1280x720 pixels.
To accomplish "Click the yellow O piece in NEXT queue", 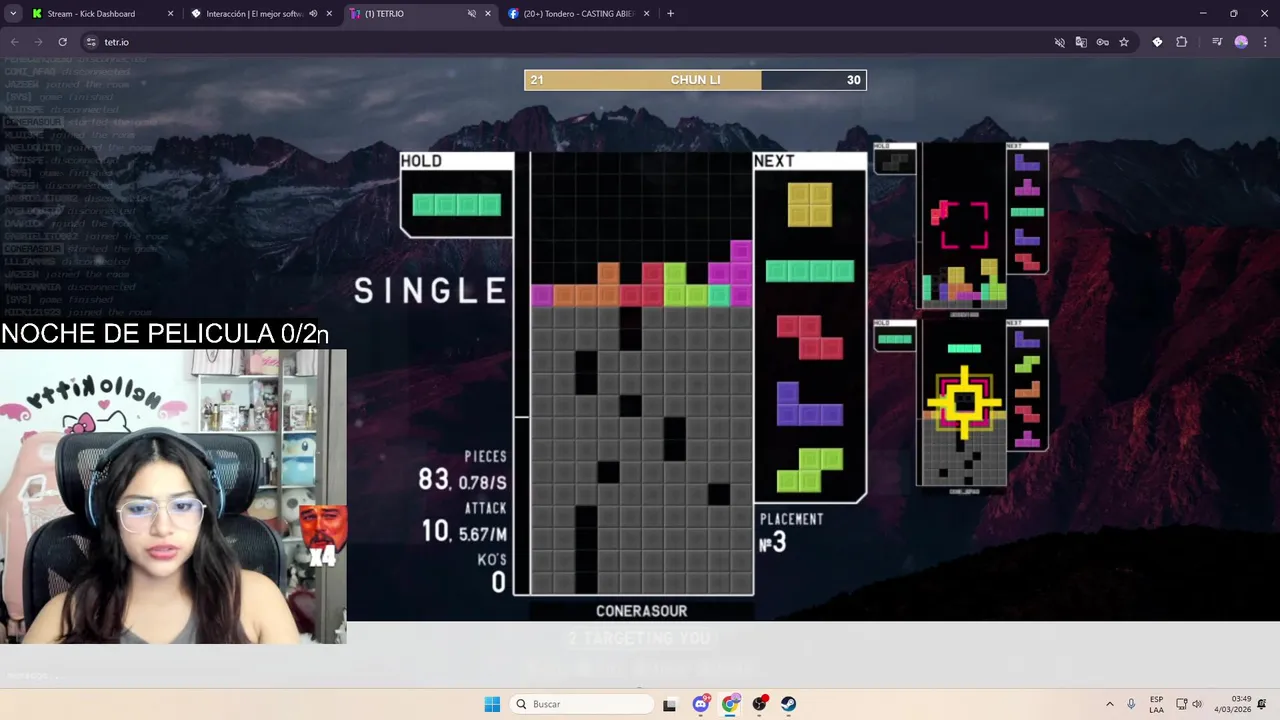I will point(810,204).
